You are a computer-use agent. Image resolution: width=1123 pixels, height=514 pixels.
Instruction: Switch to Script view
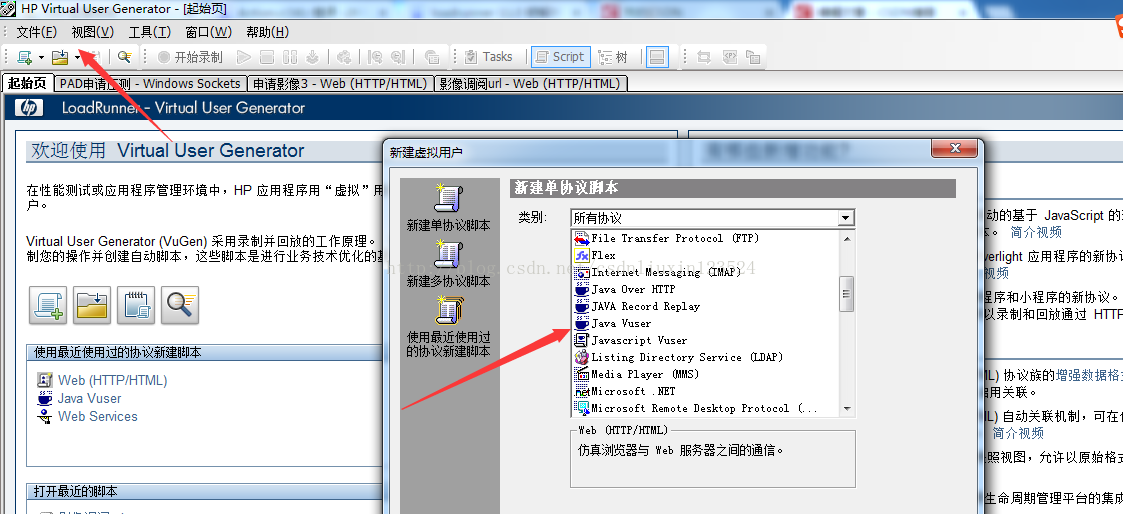[560, 57]
